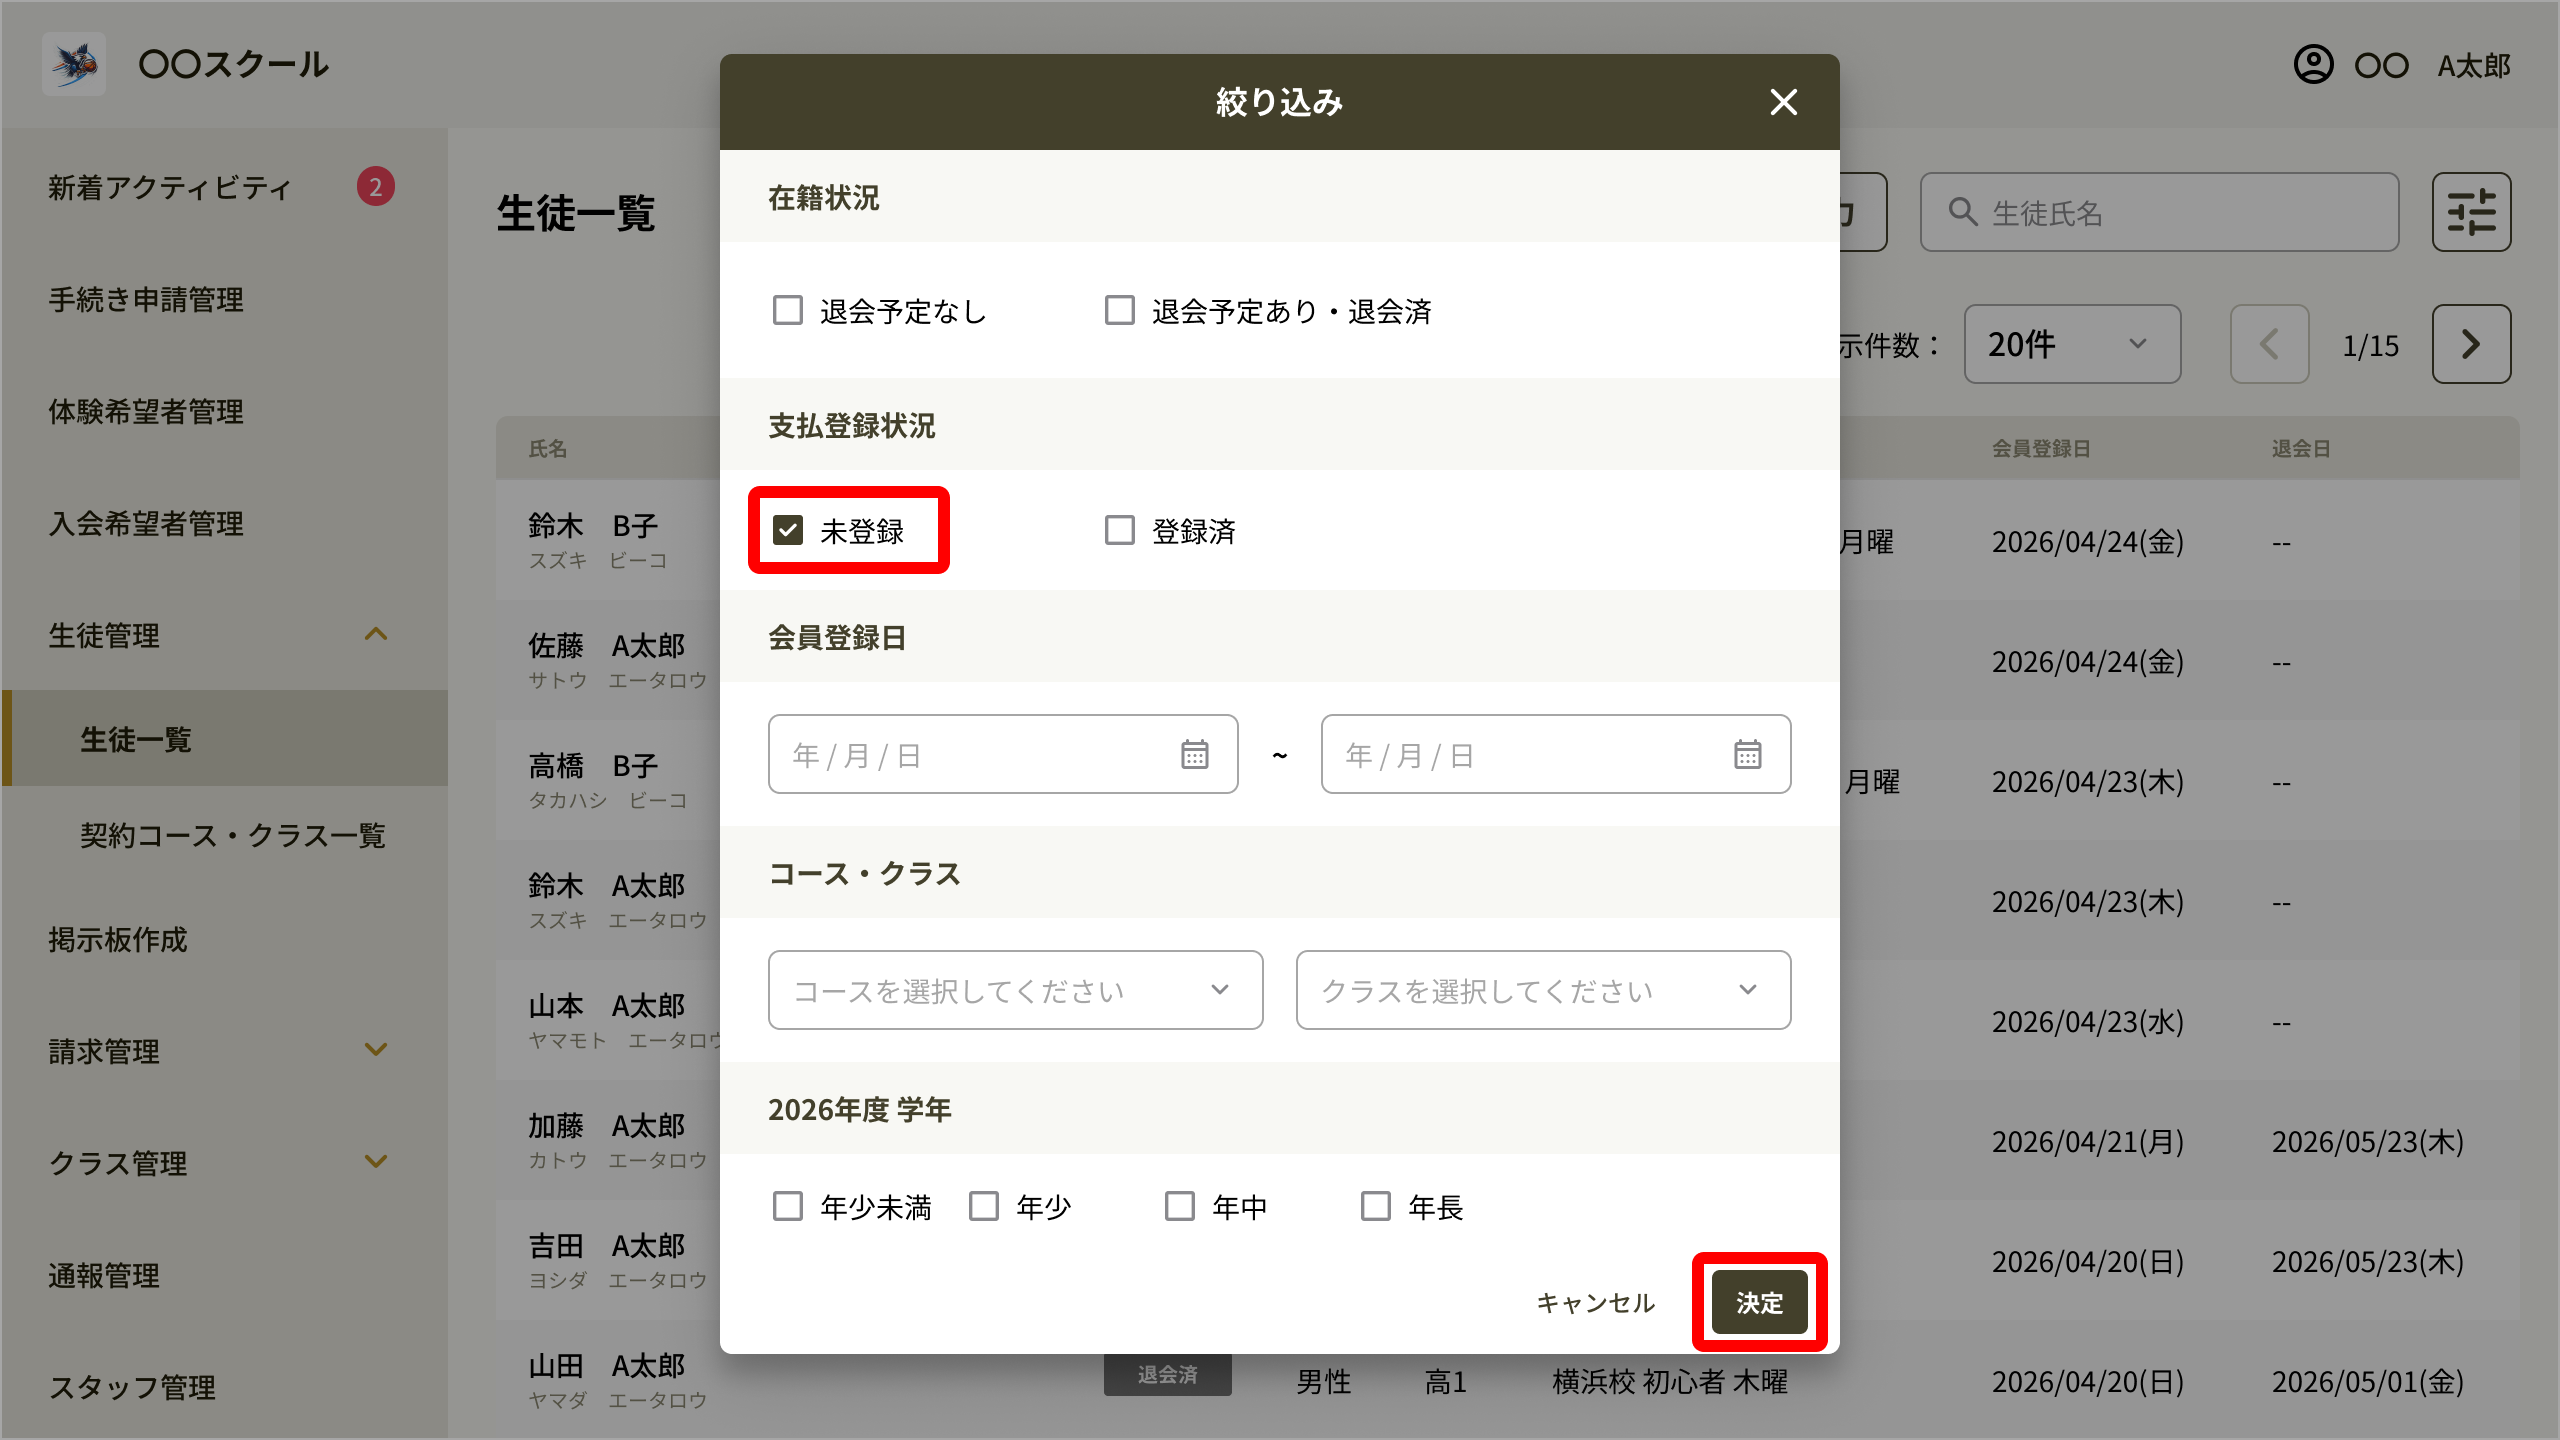
Task: Close the 絞り込み filter dialog
Action: (1783, 102)
